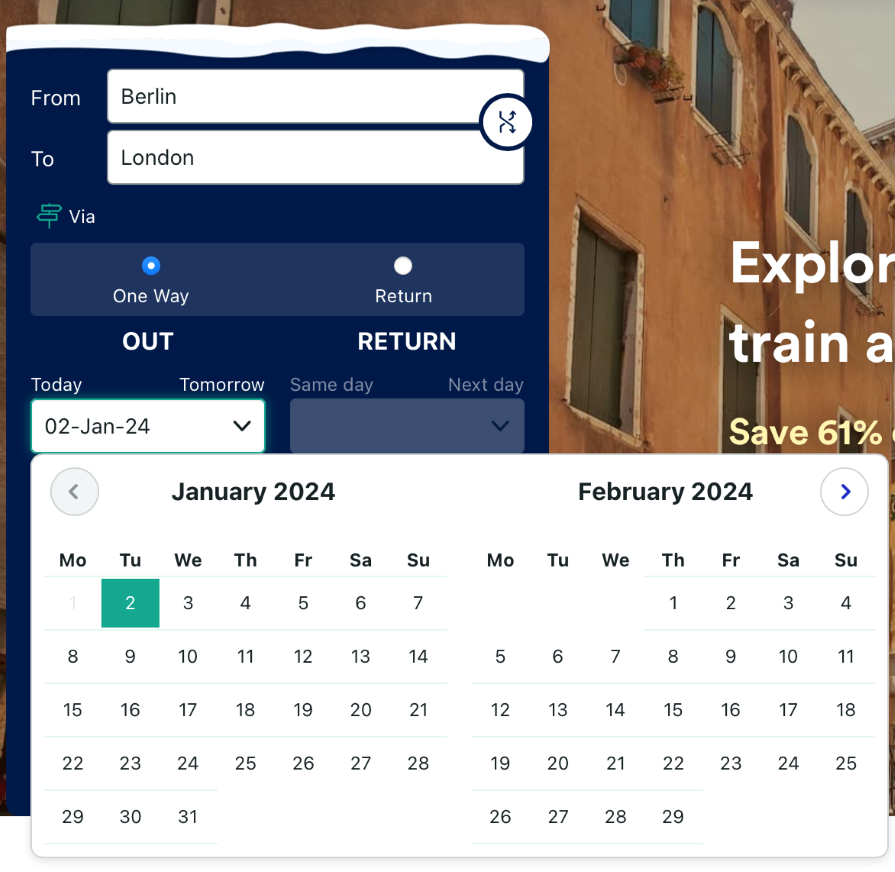Click the Via train route icon
The image size is (895, 872).
coord(49,215)
